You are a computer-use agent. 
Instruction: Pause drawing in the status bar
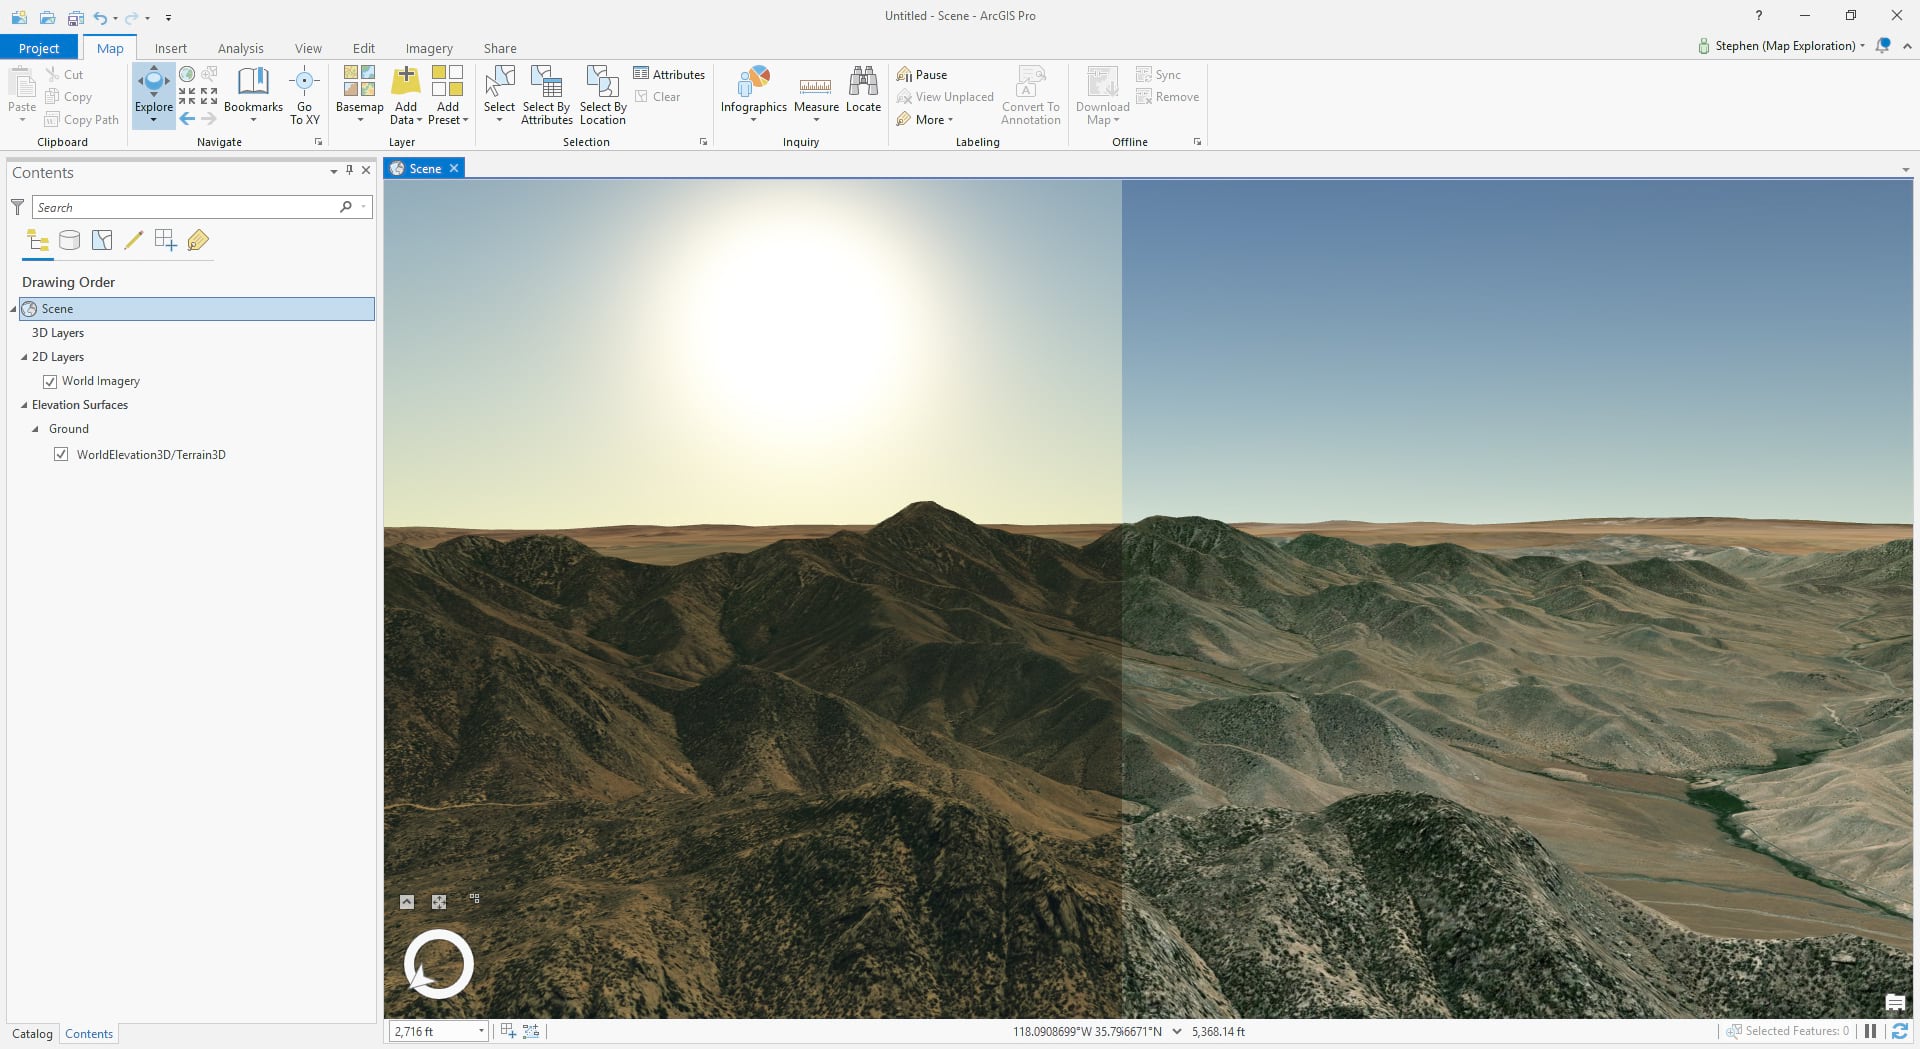(x=1870, y=1031)
